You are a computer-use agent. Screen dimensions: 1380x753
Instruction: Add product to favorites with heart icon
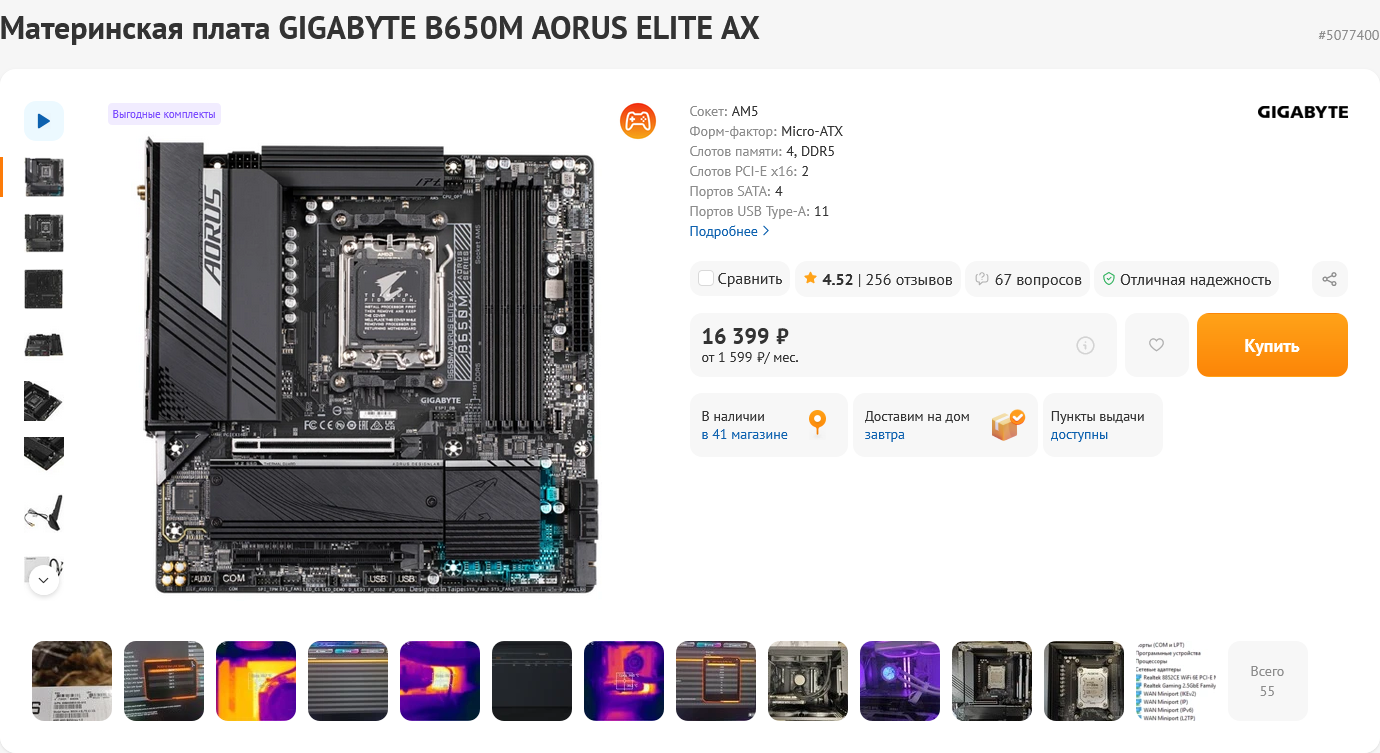click(x=1156, y=345)
